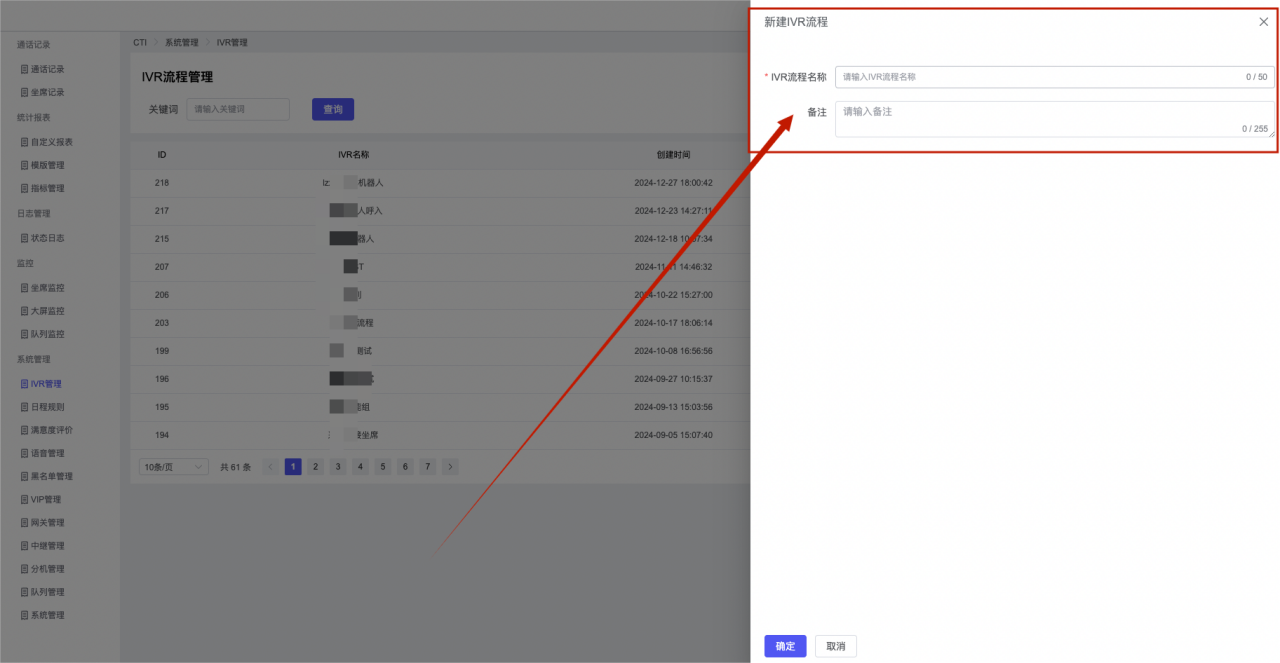1280x663 pixels.
Task: Click previous page left arrow icon
Action: click(x=270, y=467)
